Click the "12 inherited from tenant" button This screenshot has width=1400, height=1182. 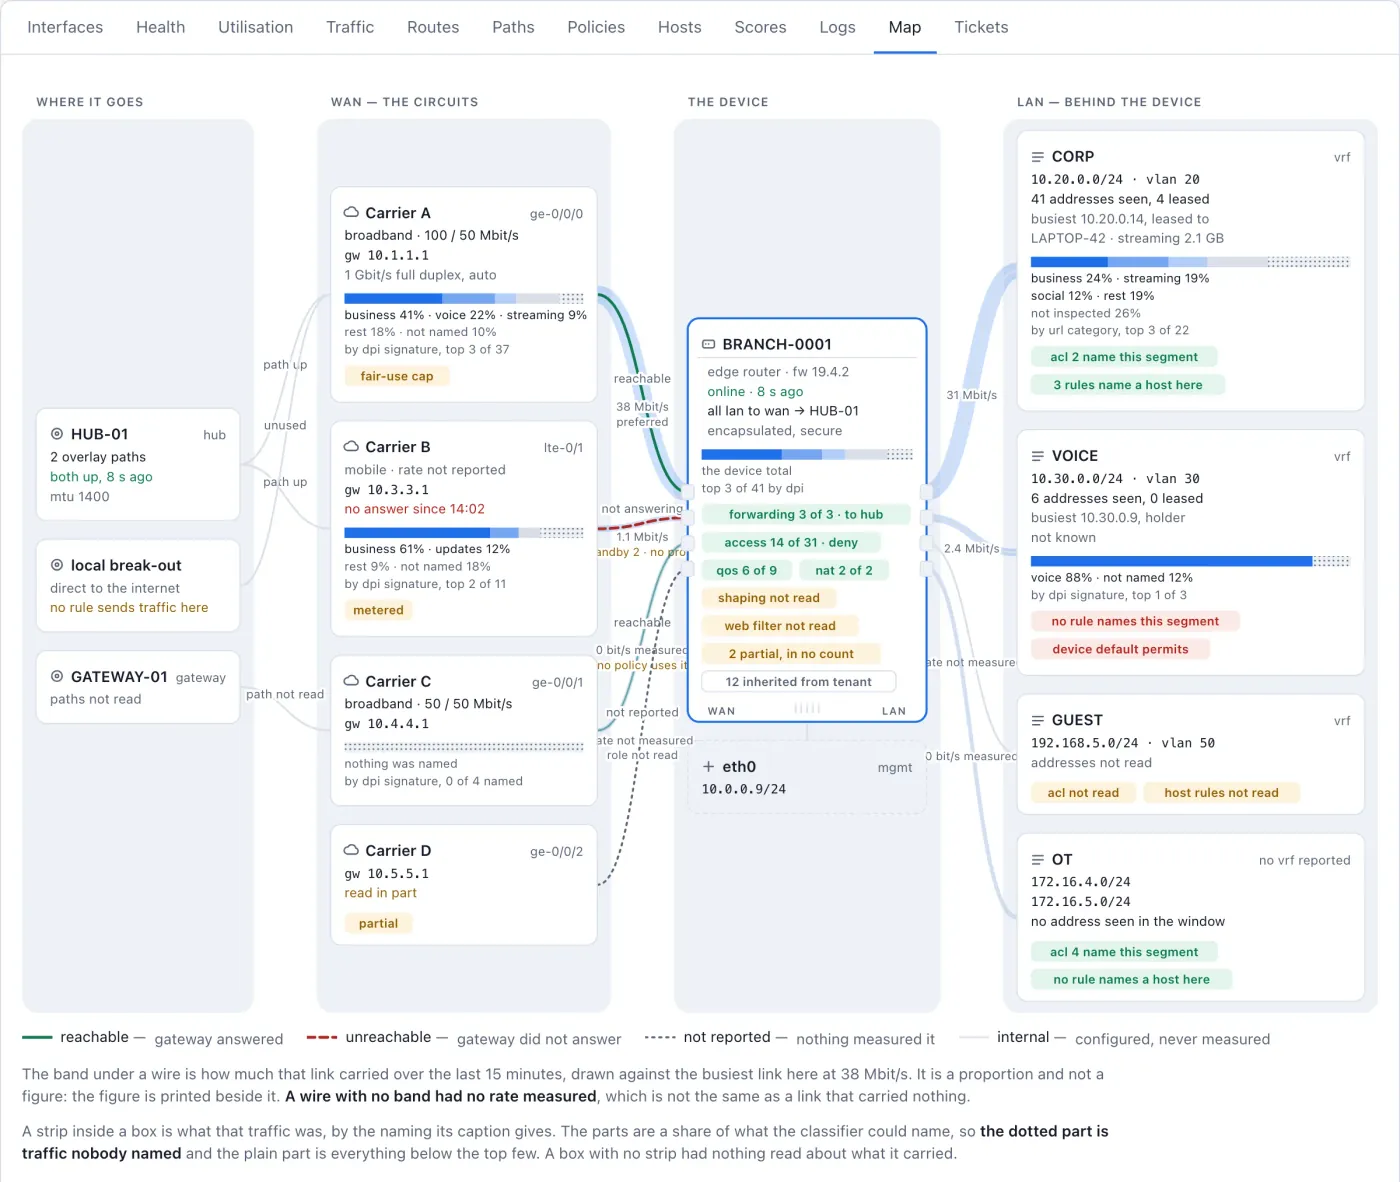798,682
